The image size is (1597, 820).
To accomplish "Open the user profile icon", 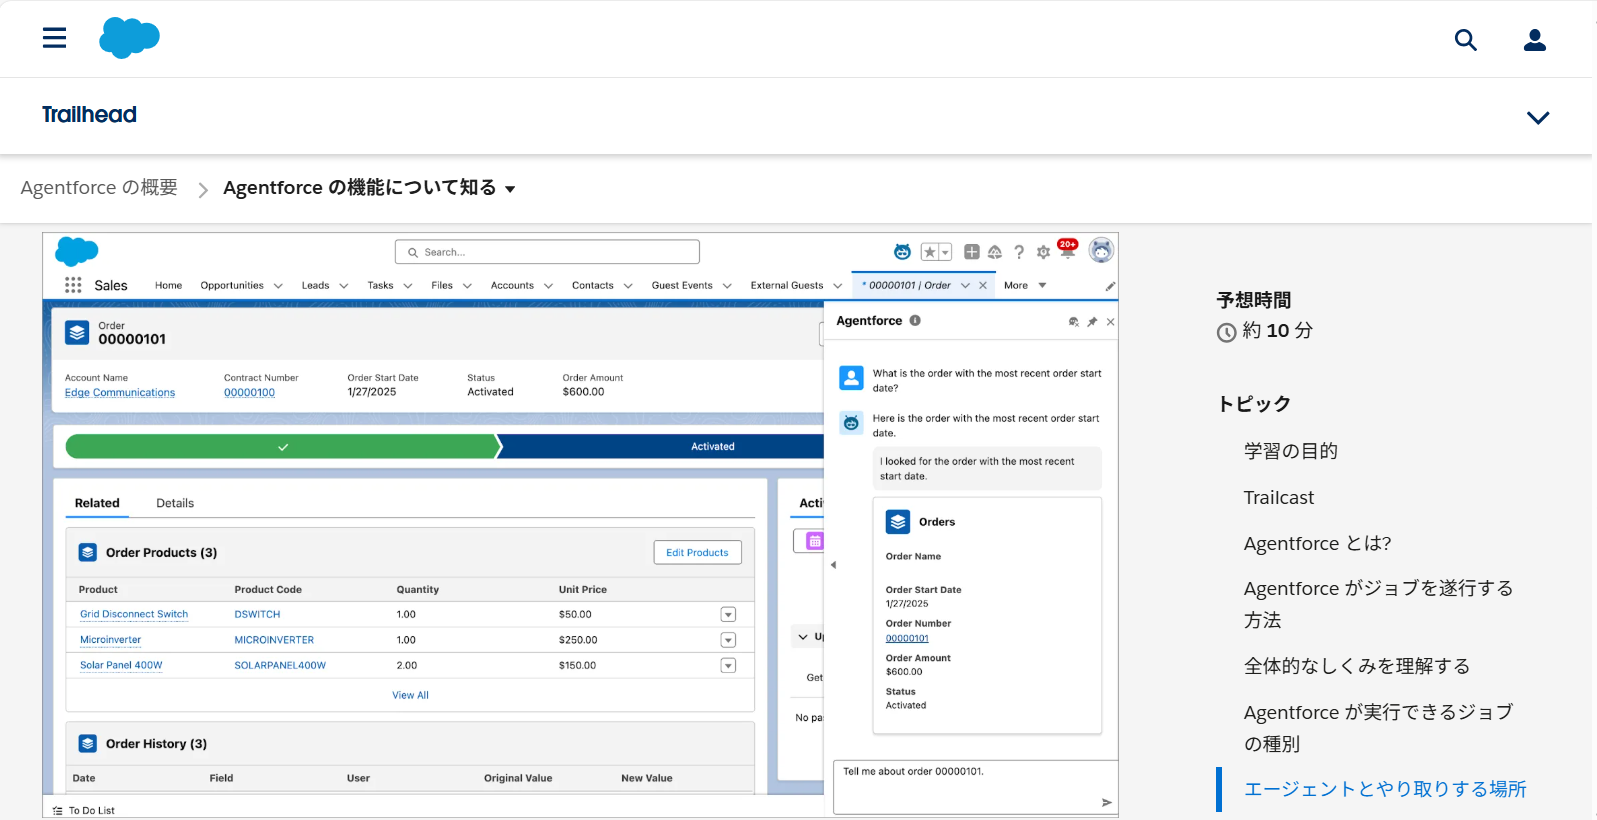I will [1534, 40].
